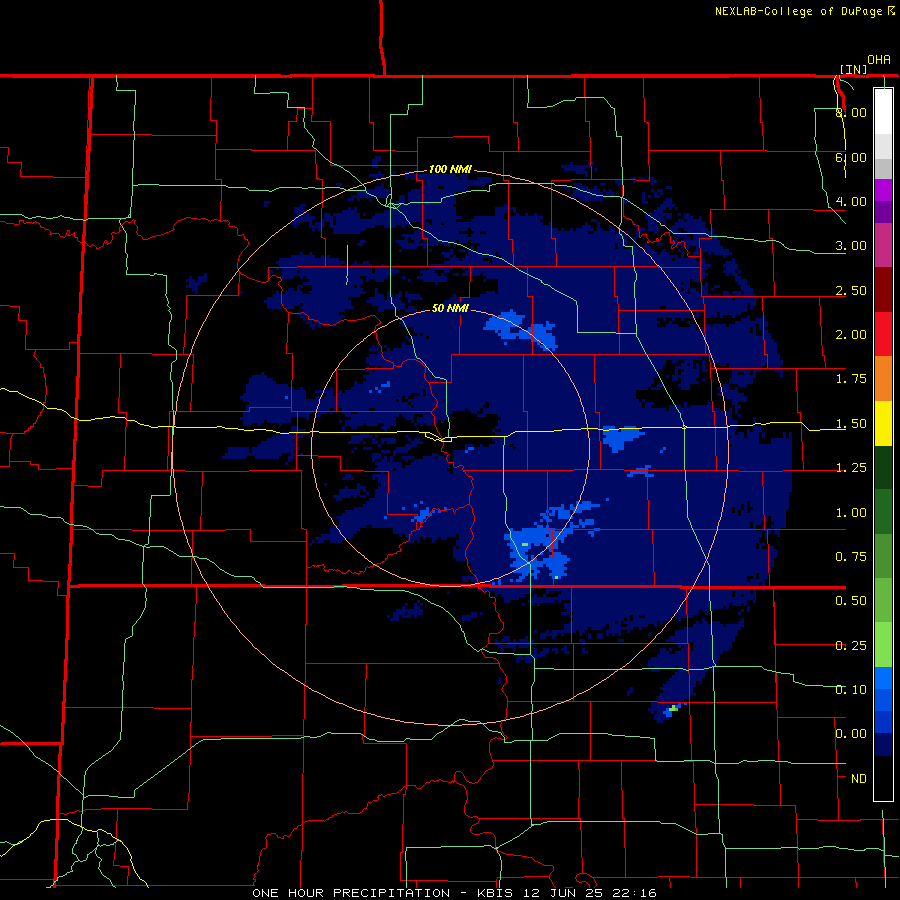Click the 0.00 scale value
The width and height of the screenshot is (900, 900).
coord(851,734)
